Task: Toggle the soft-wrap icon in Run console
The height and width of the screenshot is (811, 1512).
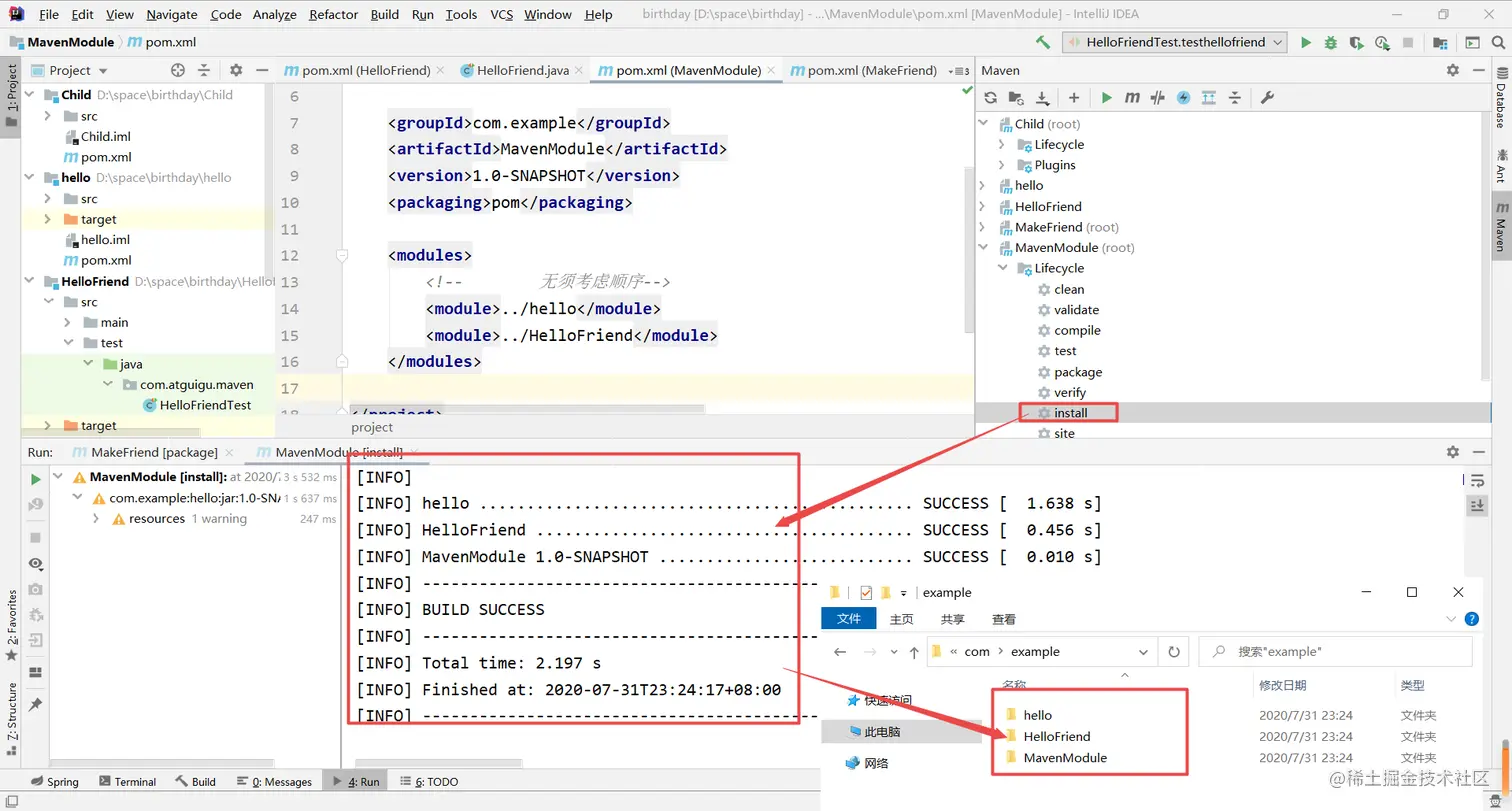Action: point(1477,480)
